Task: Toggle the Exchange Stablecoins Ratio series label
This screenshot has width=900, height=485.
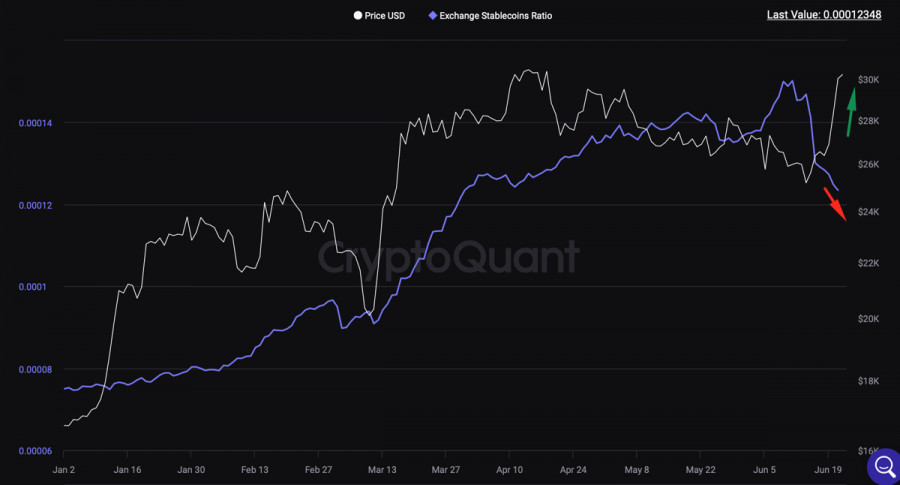Action: [496, 16]
